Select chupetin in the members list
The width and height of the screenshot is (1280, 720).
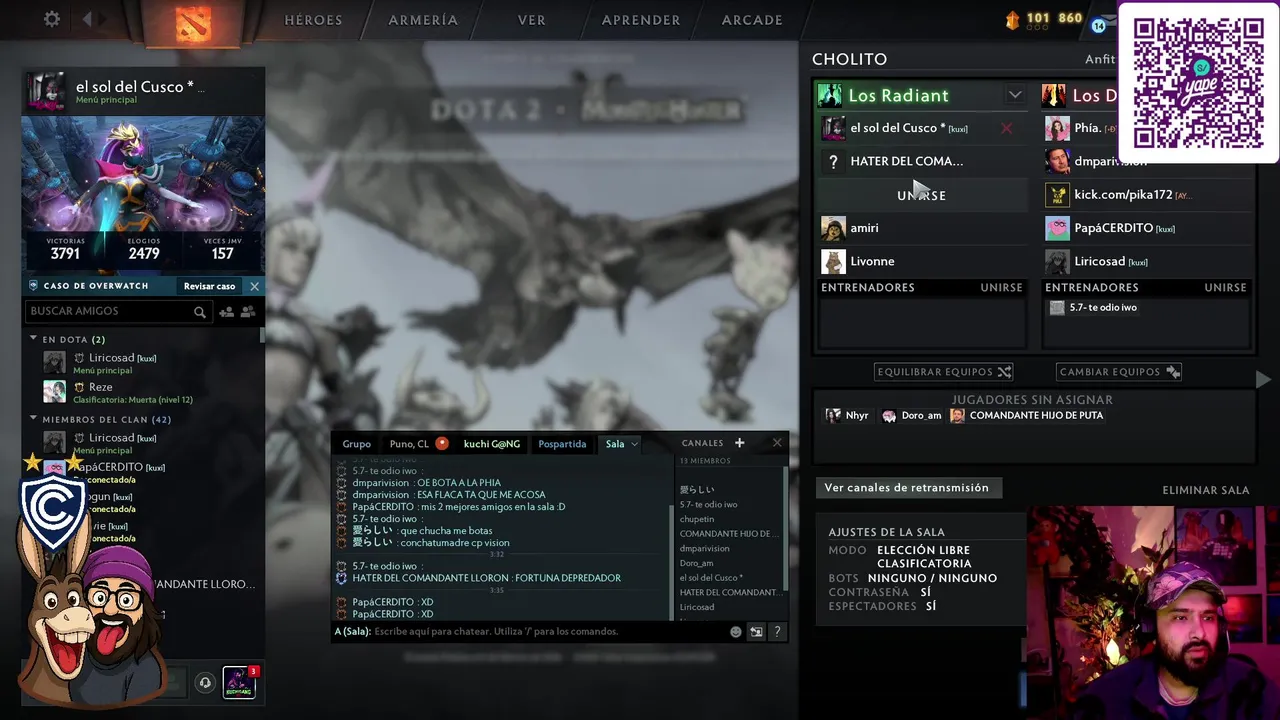tap(697, 519)
